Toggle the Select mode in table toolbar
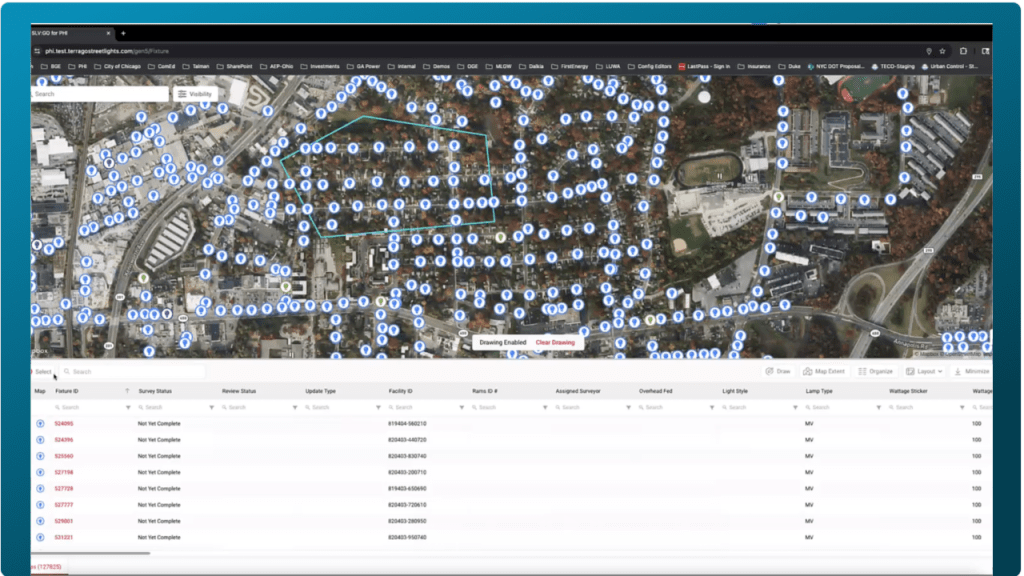 tap(43, 371)
